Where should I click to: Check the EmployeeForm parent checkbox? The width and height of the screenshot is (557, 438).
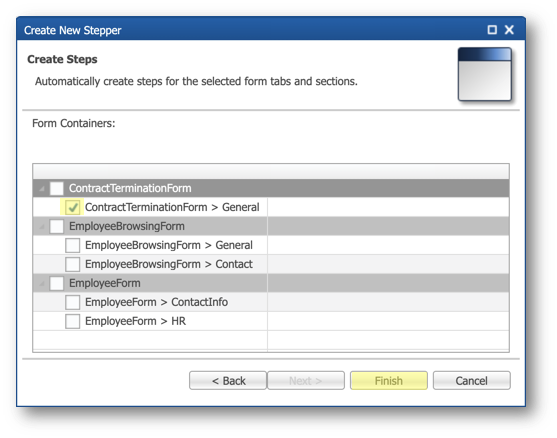click(x=56, y=283)
